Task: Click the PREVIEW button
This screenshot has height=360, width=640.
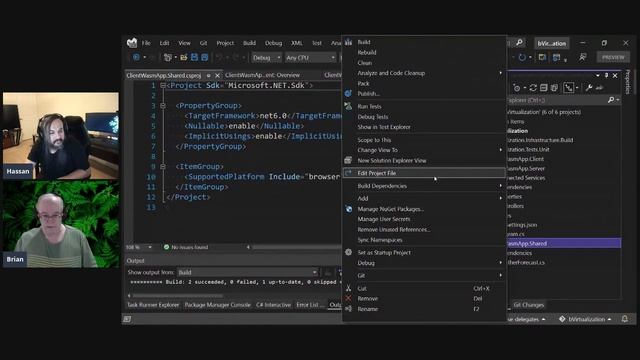Action: click(613, 57)
